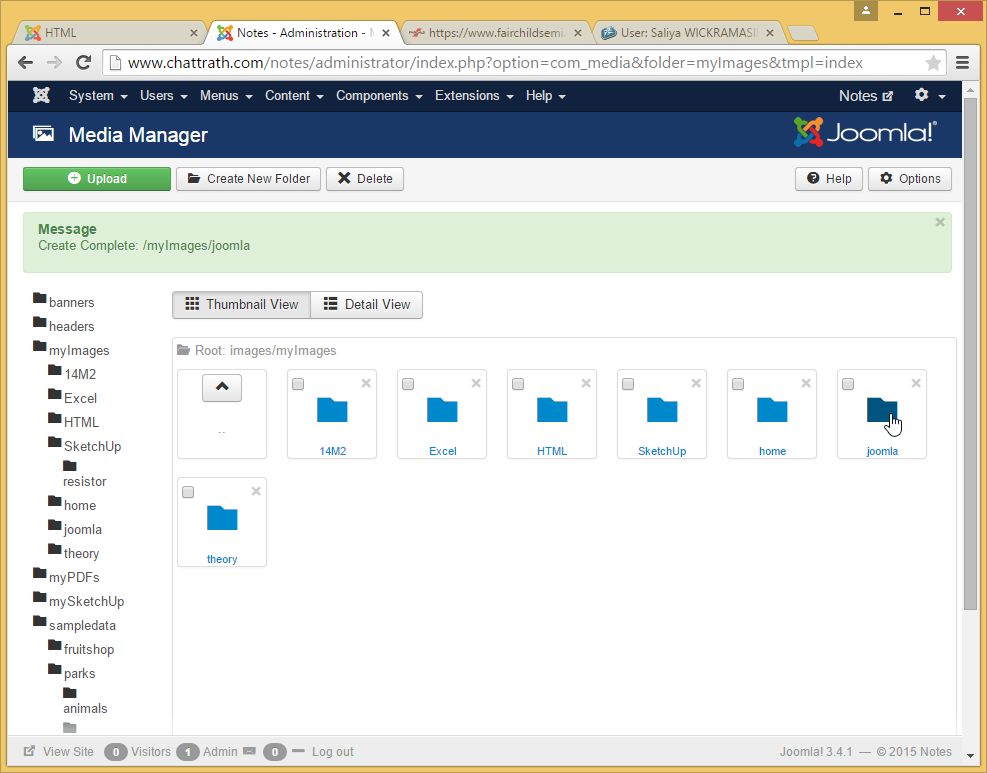Select myPDFs folder in the tree
The width and height of the screenshot is (987, 773).
coord(74,578)
